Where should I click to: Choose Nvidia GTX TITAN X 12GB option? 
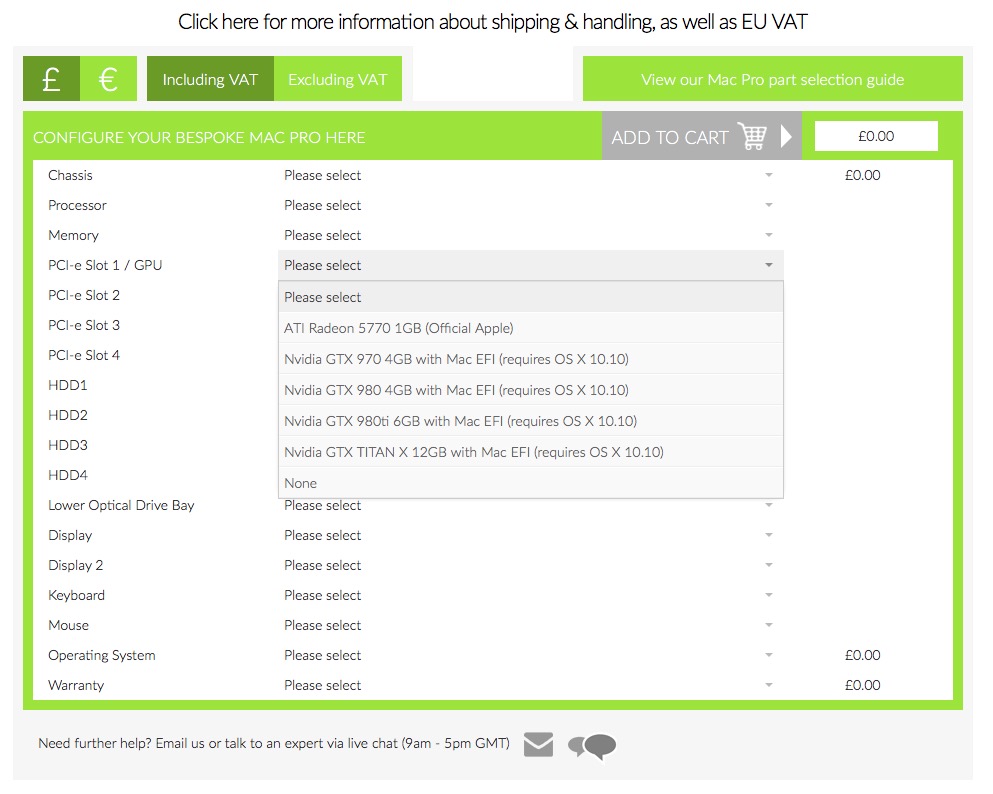531,452
